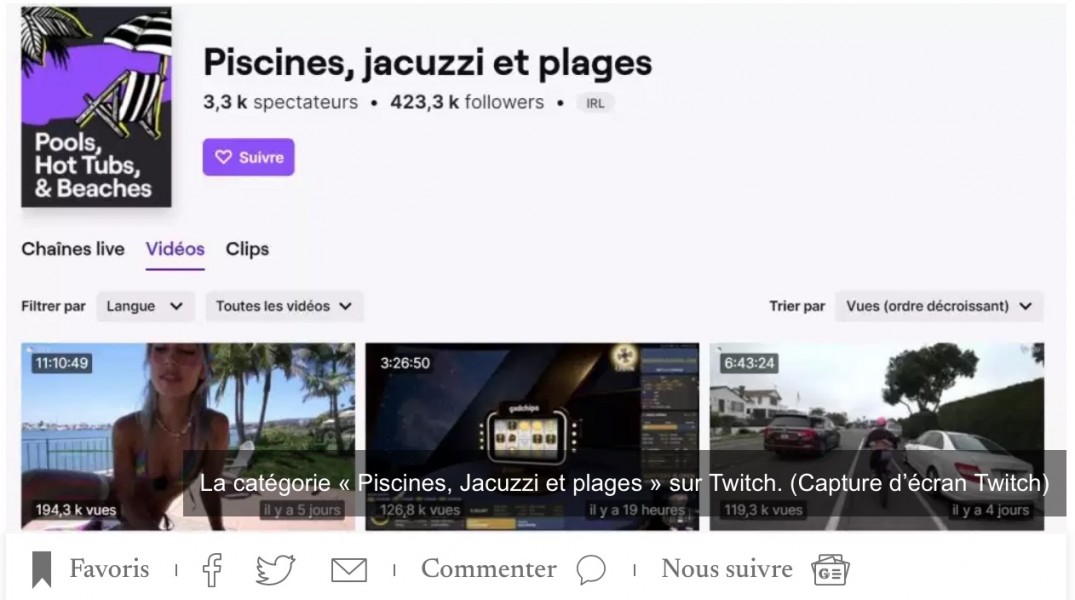Open the Langue filter dropdown
1075x600 pixels.
pyautogui.click(x=145, y=306)
